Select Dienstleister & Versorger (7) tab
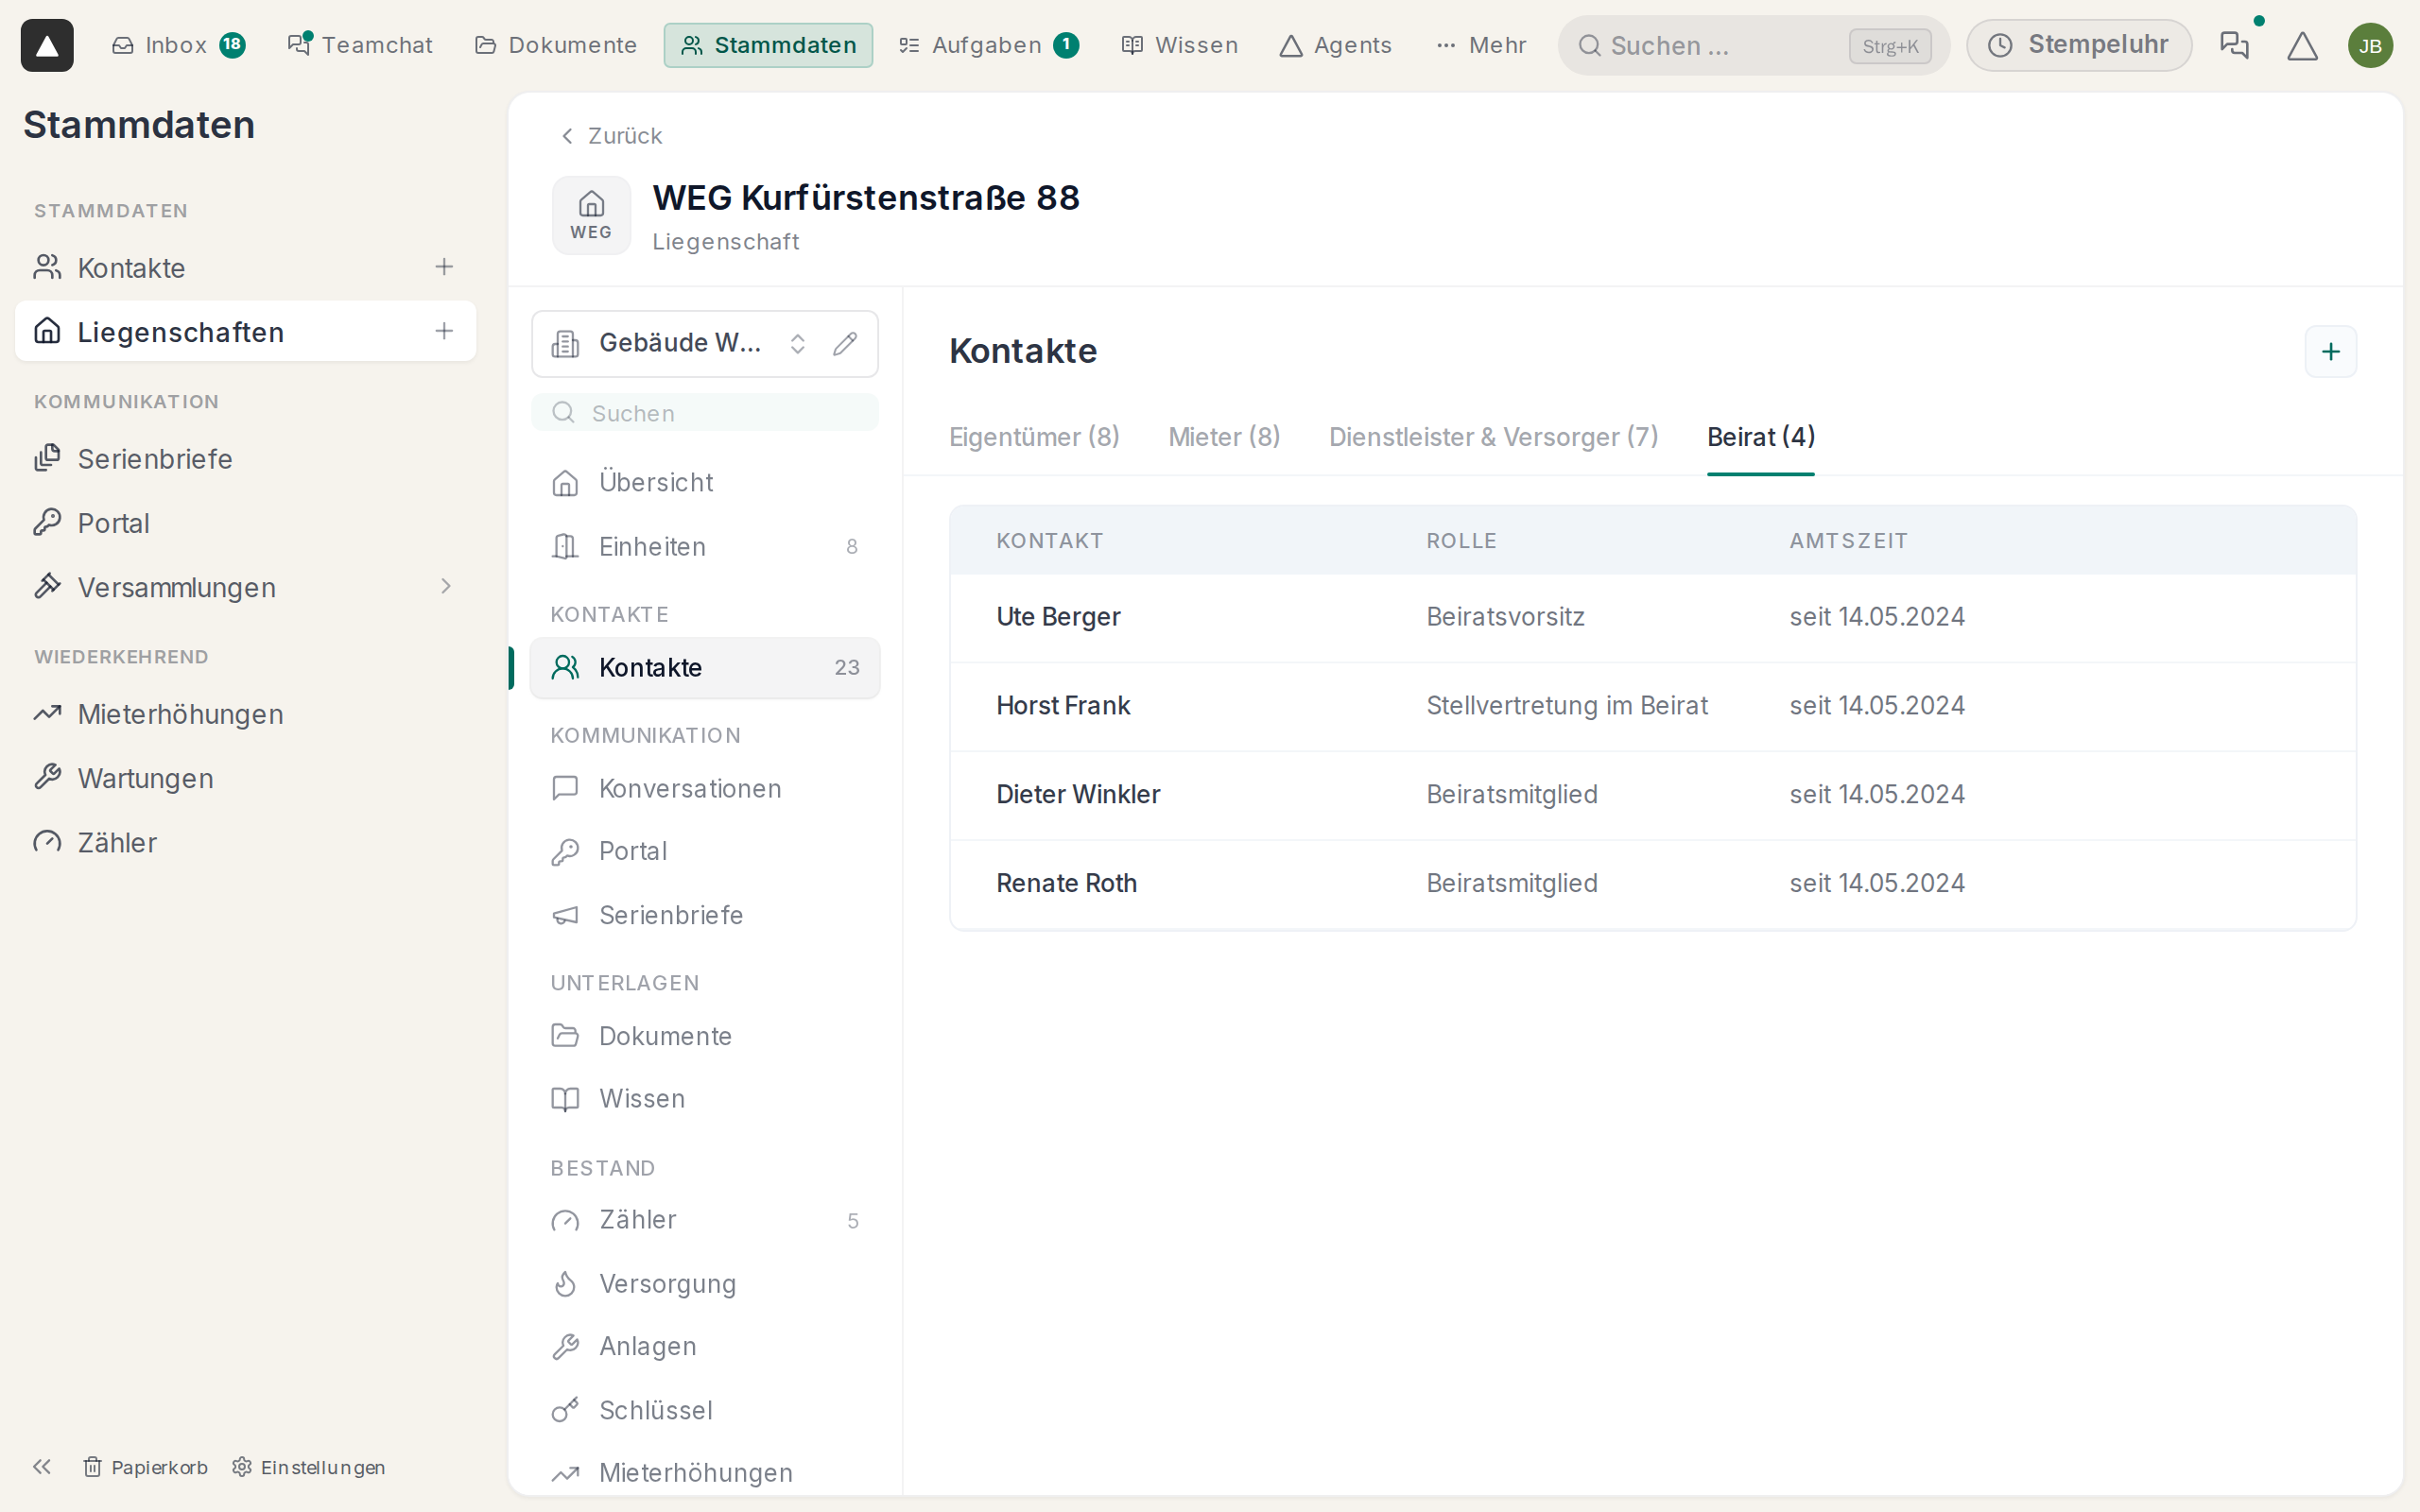The height and width of the screenshot is (1512, 2420). coord(1493,437)
